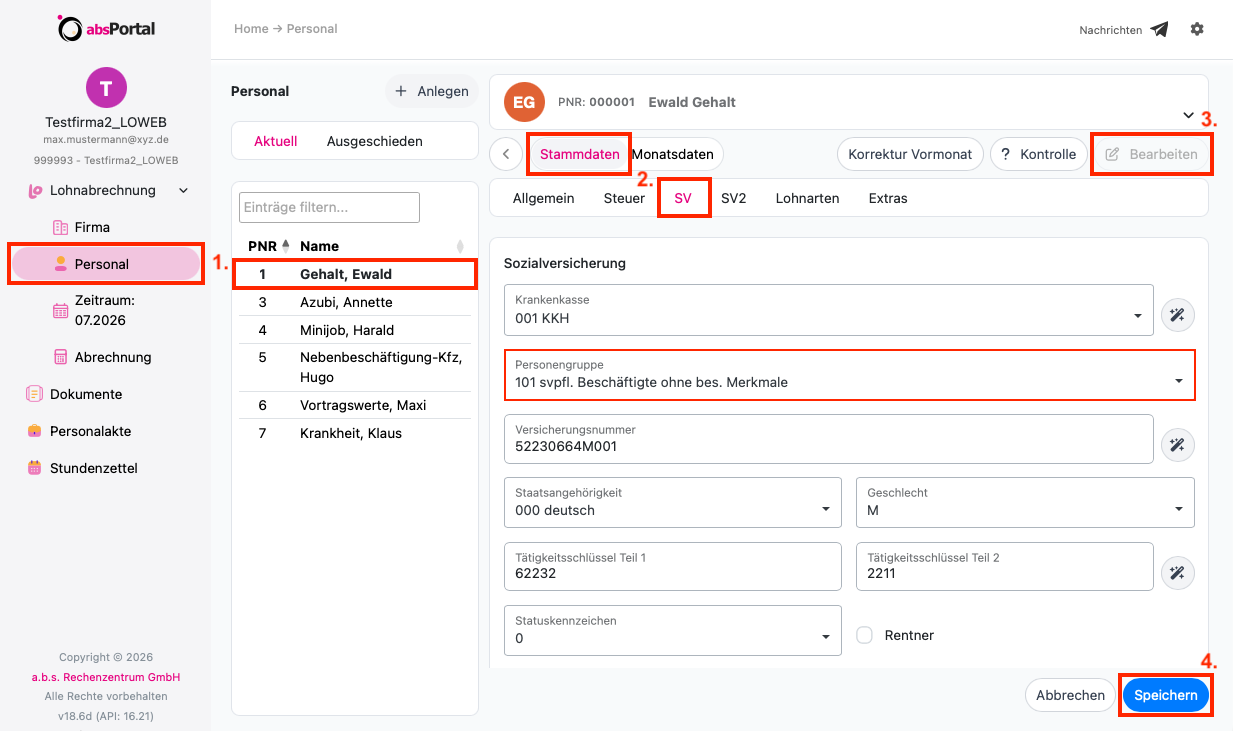Select Abrechnung calculator entry in sidebar
The width and height of the screenshot is (1233, 731).
[x=113, y=357]
